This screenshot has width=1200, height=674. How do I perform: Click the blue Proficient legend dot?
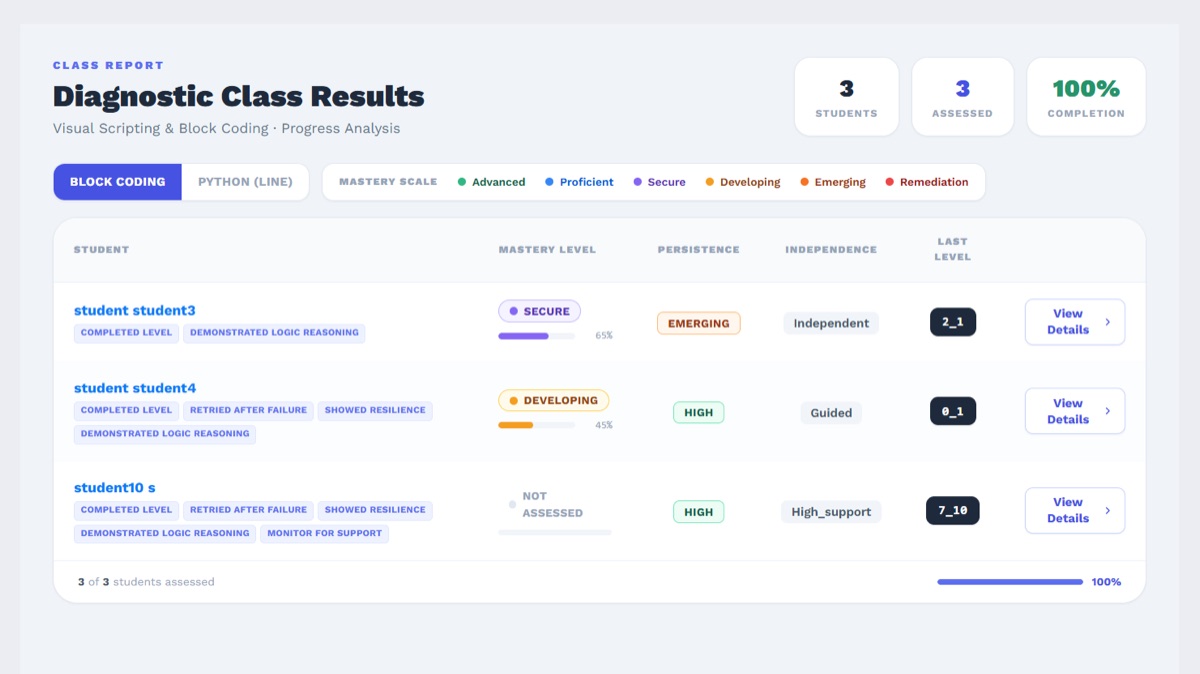click(549, 182)
